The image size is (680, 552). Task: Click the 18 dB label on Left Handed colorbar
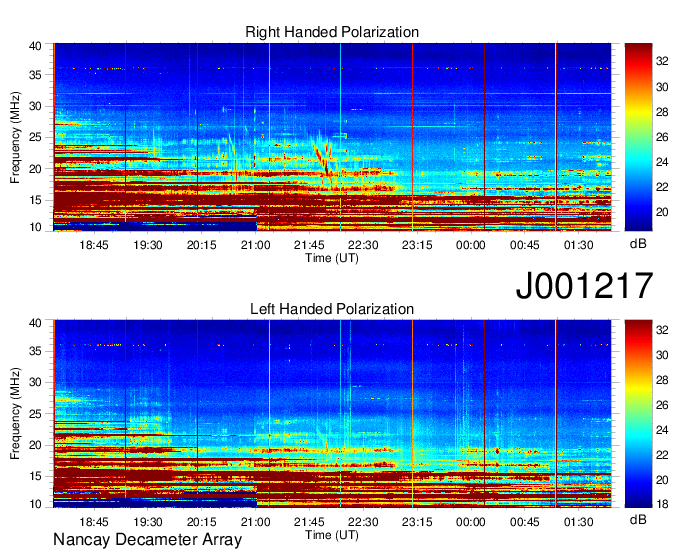click(x=662, y=504)
